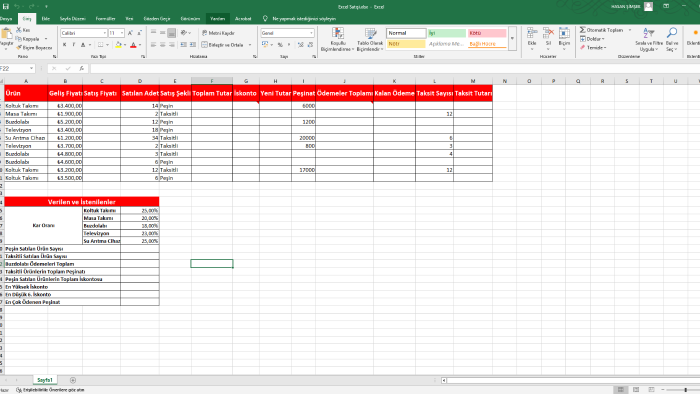Apply the Bağlı Hücre cell style

pyautogui.click(x=487, y=44)
